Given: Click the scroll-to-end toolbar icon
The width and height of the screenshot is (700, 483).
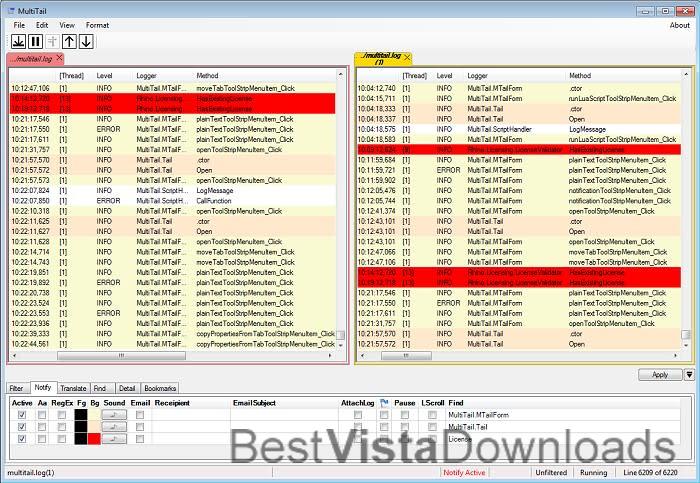Looking at the screenshot, I should (x=18, y=42).
